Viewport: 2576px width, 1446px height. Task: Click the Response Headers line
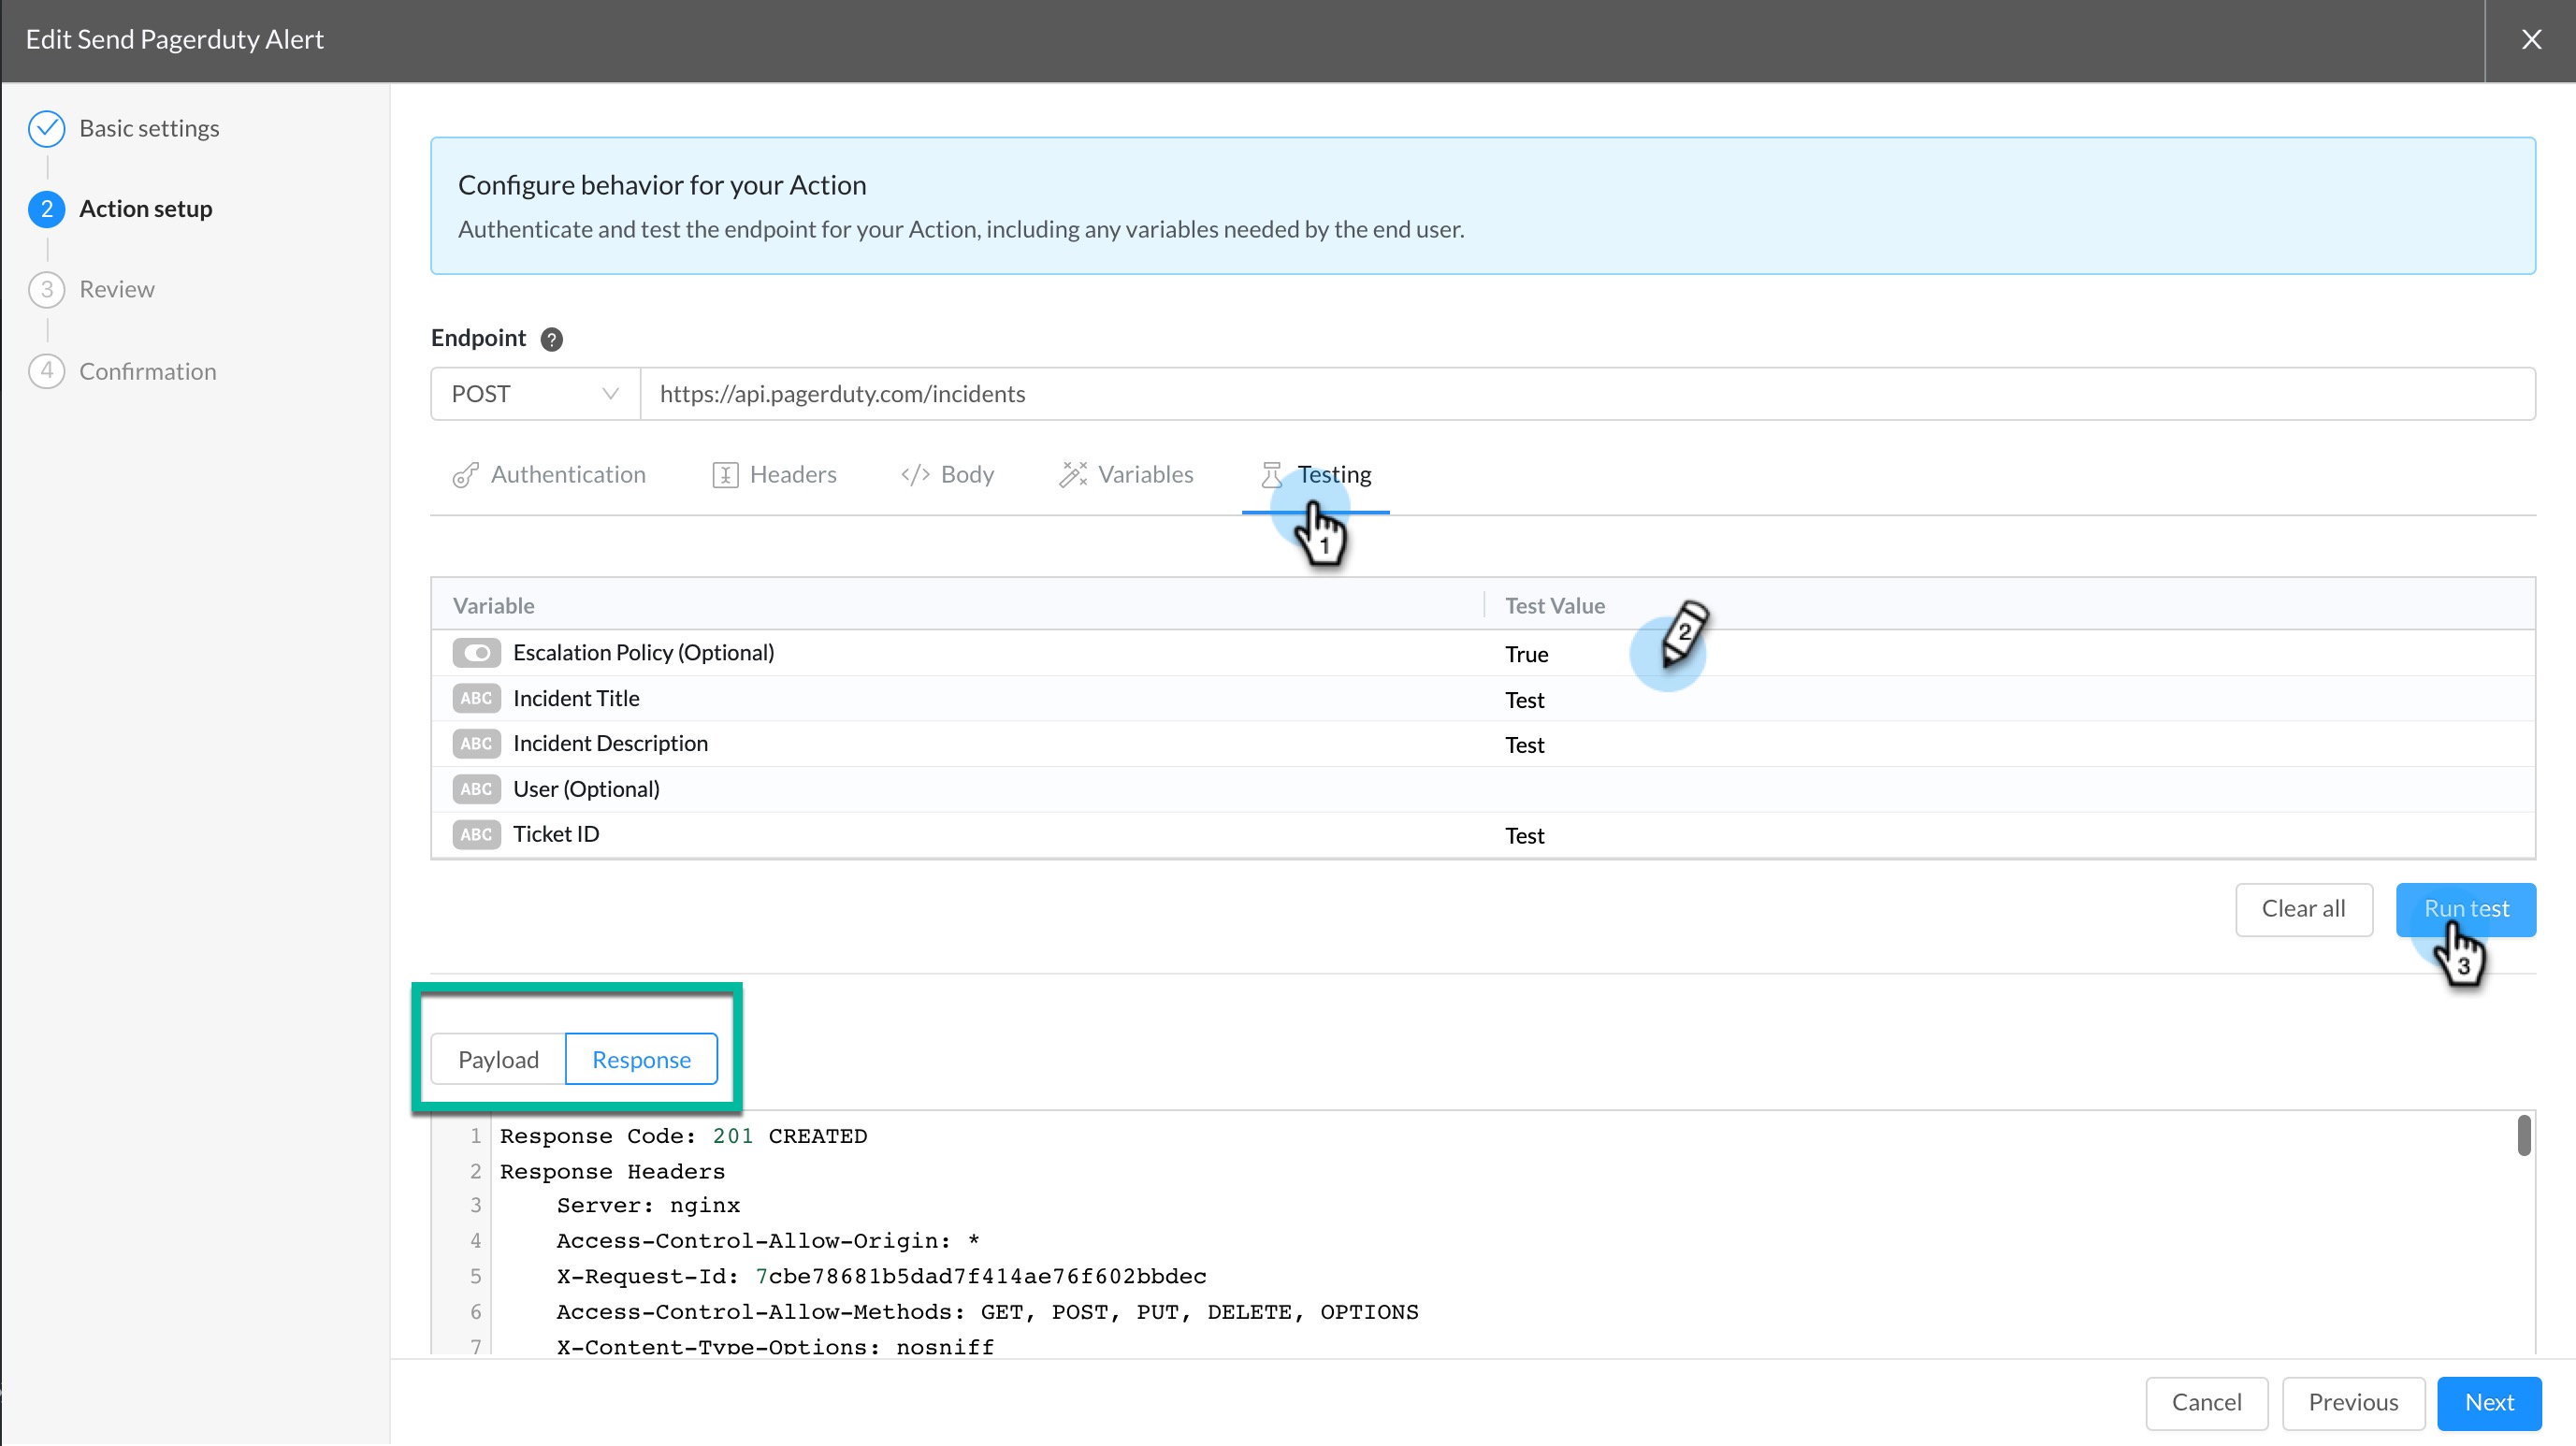click(x=612, y=1172)
